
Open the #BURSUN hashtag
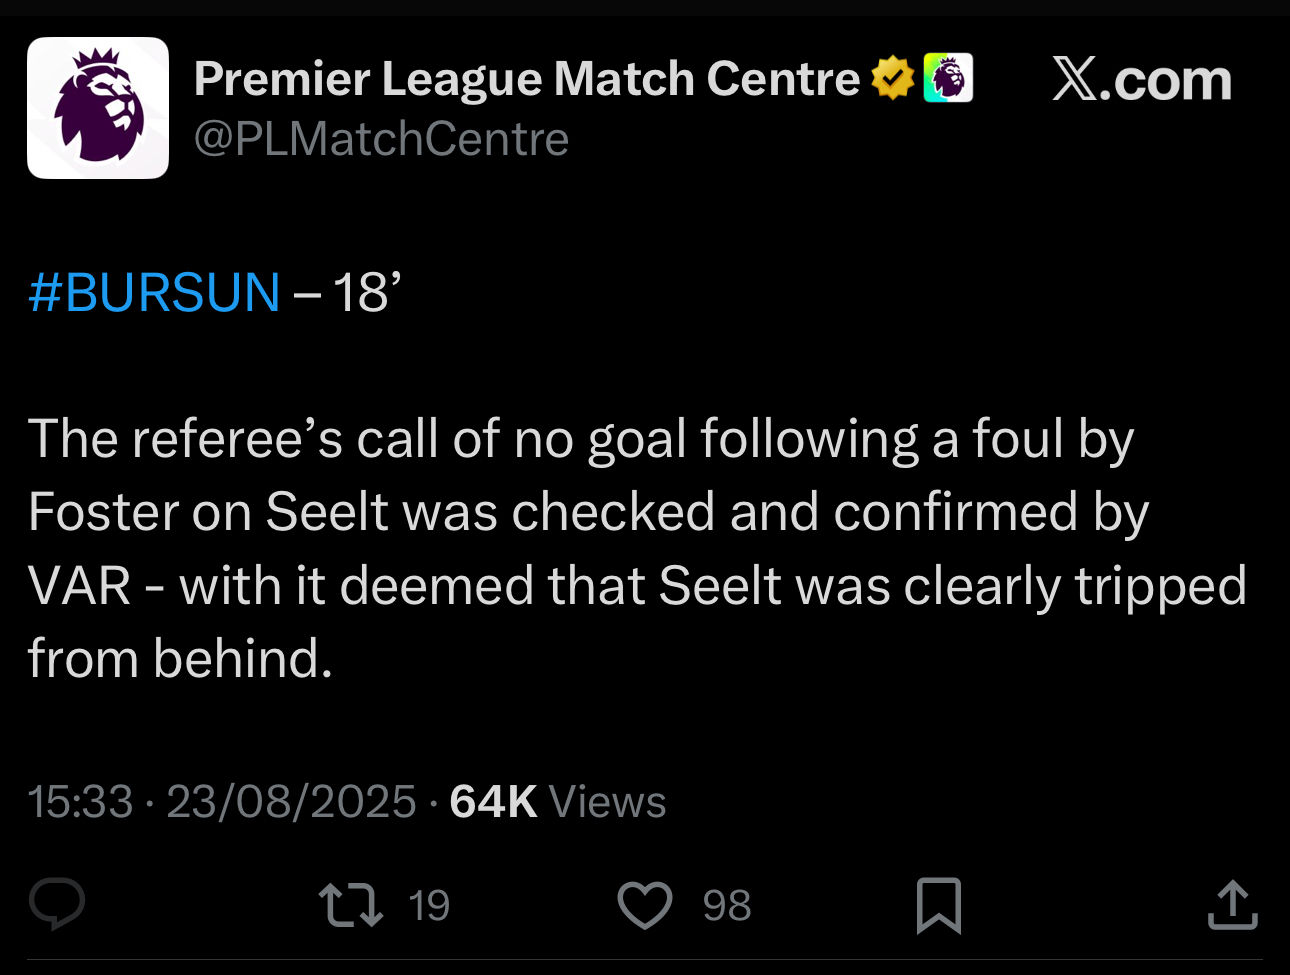154,293
